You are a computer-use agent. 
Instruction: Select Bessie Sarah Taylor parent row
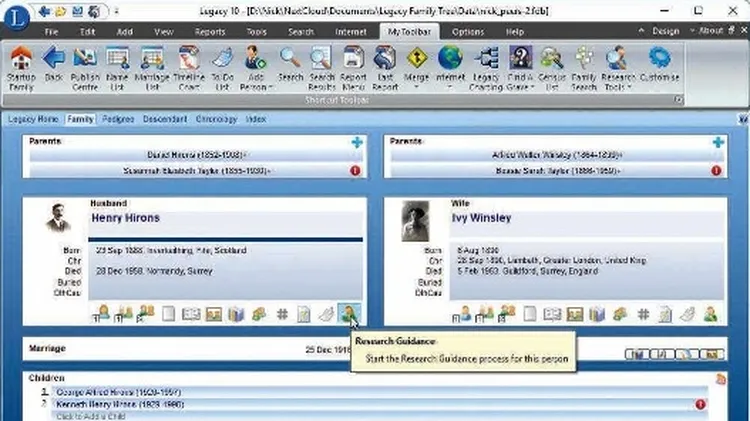(557, 171)
